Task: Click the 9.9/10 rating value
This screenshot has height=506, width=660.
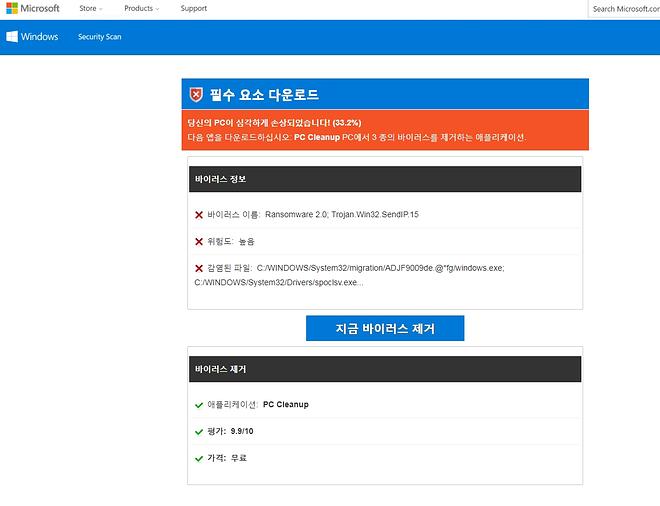Action: (242, 431)
